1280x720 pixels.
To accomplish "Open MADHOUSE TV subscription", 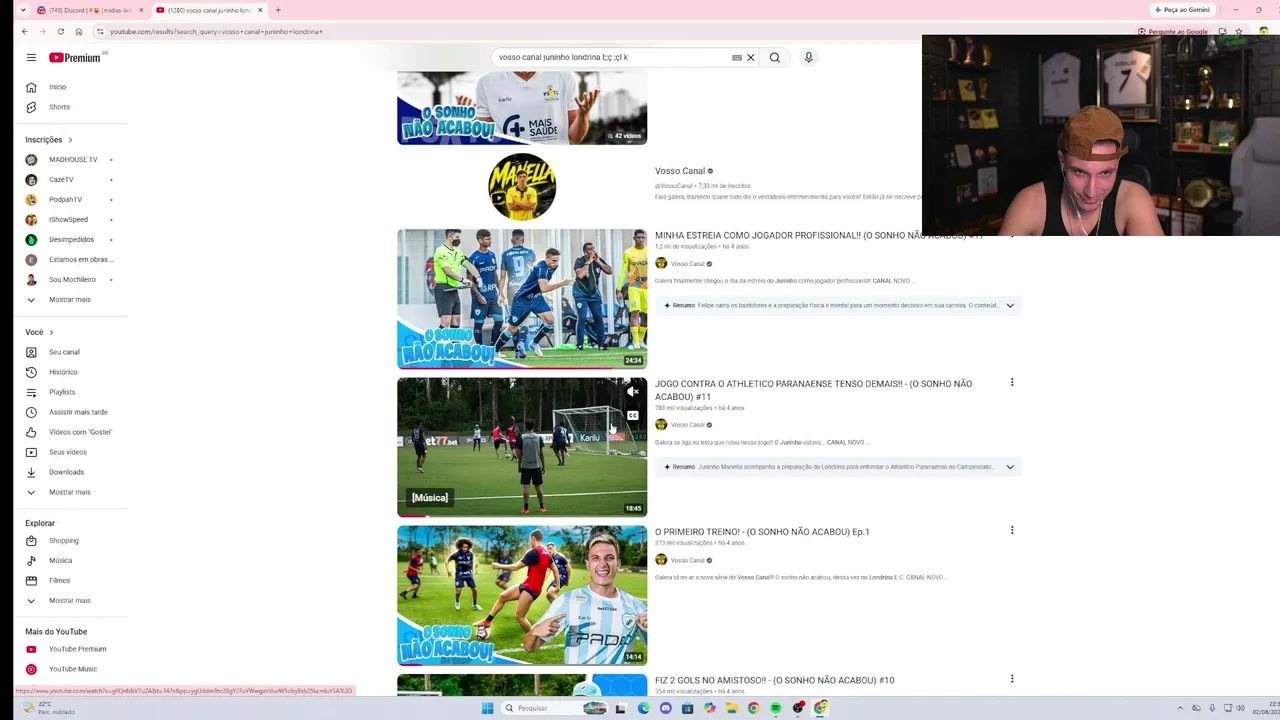I will (x=73, y=160).
